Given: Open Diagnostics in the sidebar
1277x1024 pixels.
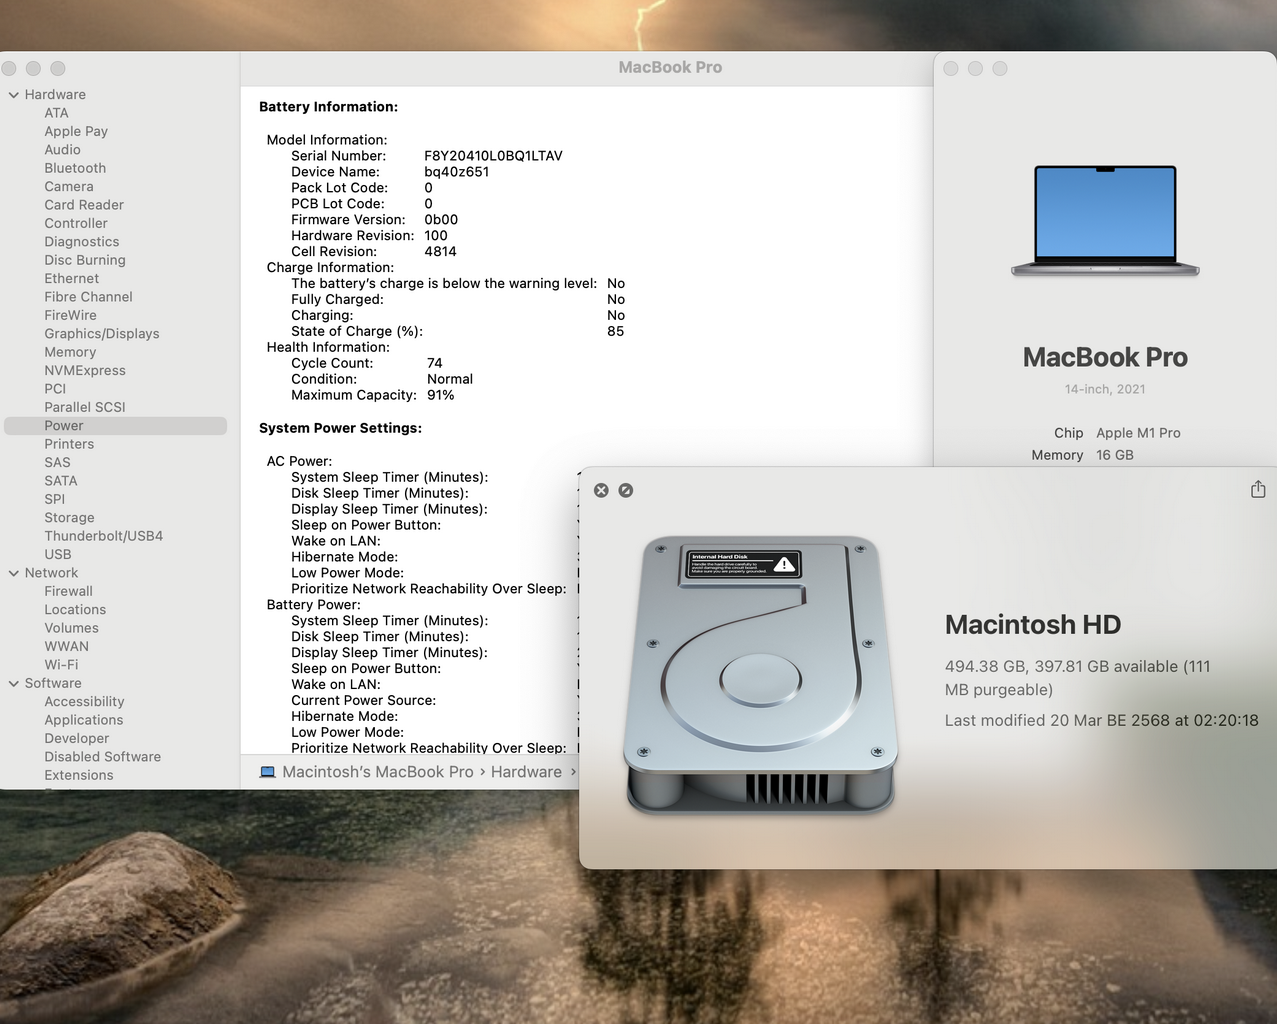Looking at the screenshot, I should [x=82, y=242].
